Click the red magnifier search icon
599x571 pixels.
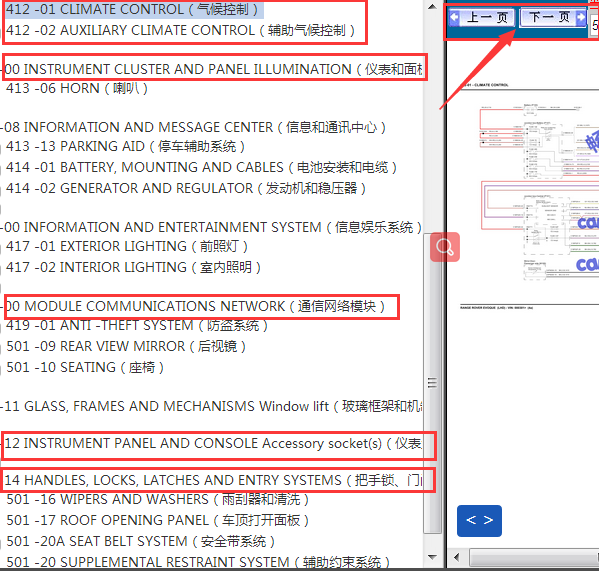(445, 247)
